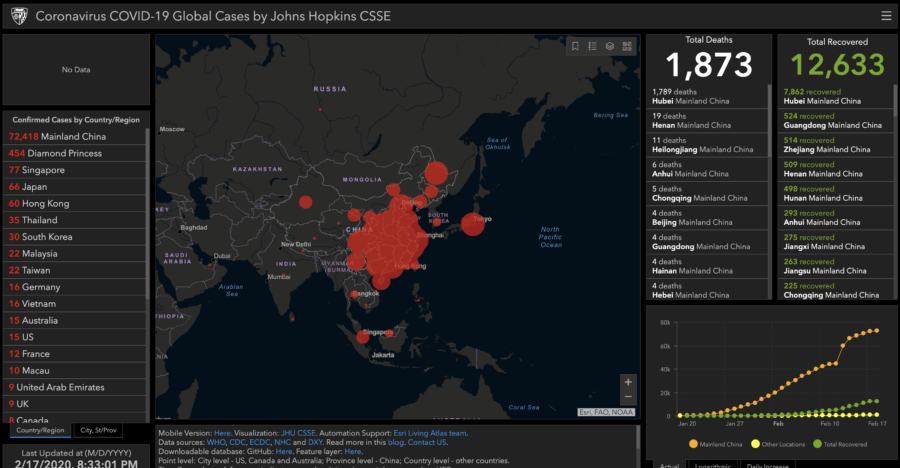This screenshot has height=468, width=900.
Task: Open the hamburger menu in the header
Action: pyautogui.click(x=886, y=16)
